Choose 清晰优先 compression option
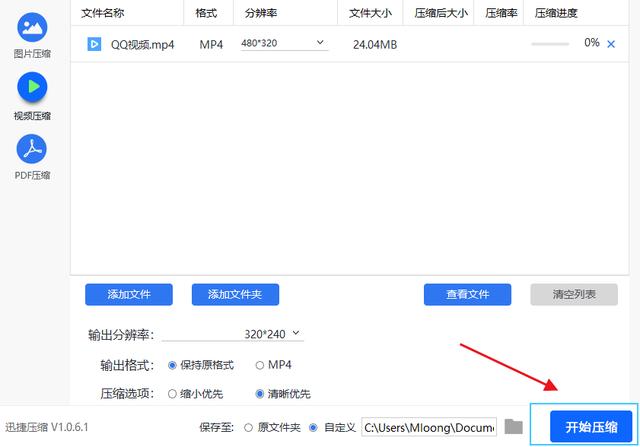This screenshot has height=447, width=640. [260, 394]
